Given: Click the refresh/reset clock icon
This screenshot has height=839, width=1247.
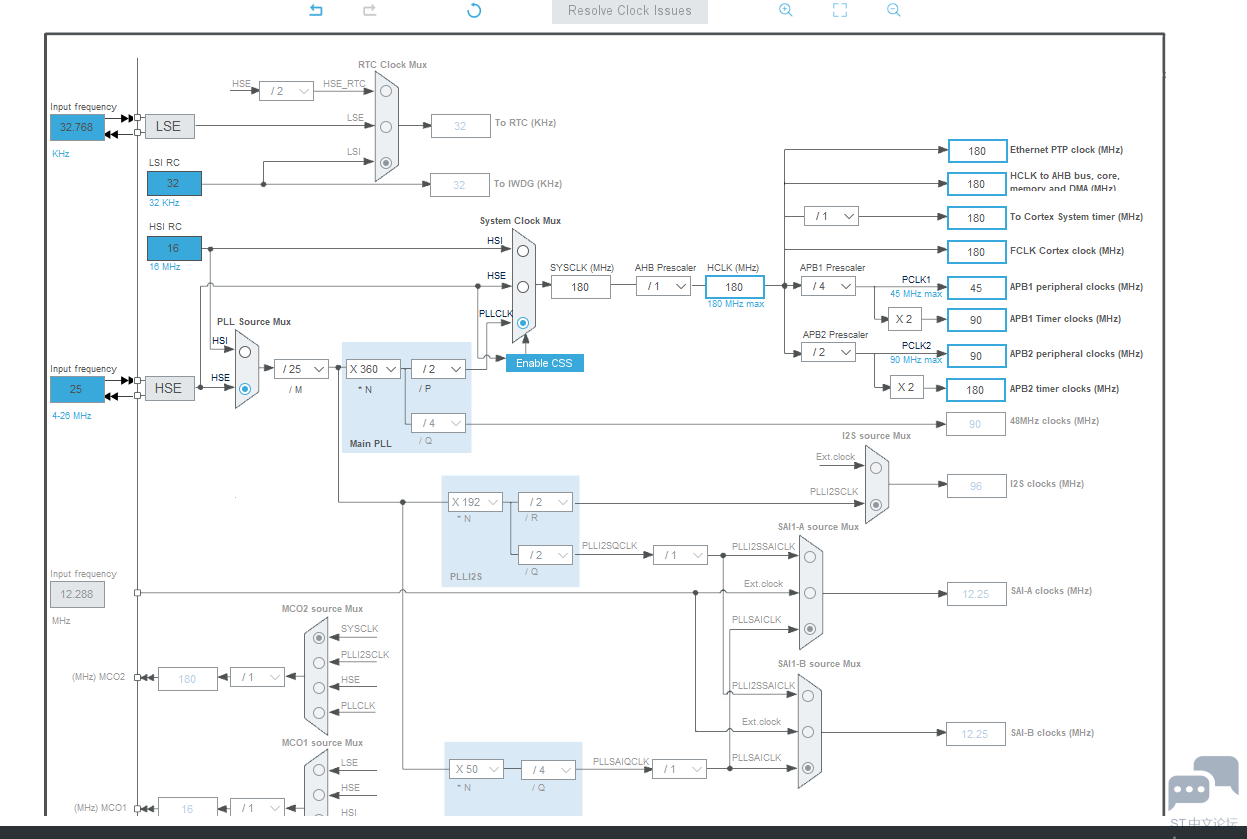Looking at the screenshot, I should click(x=474, y=10).
